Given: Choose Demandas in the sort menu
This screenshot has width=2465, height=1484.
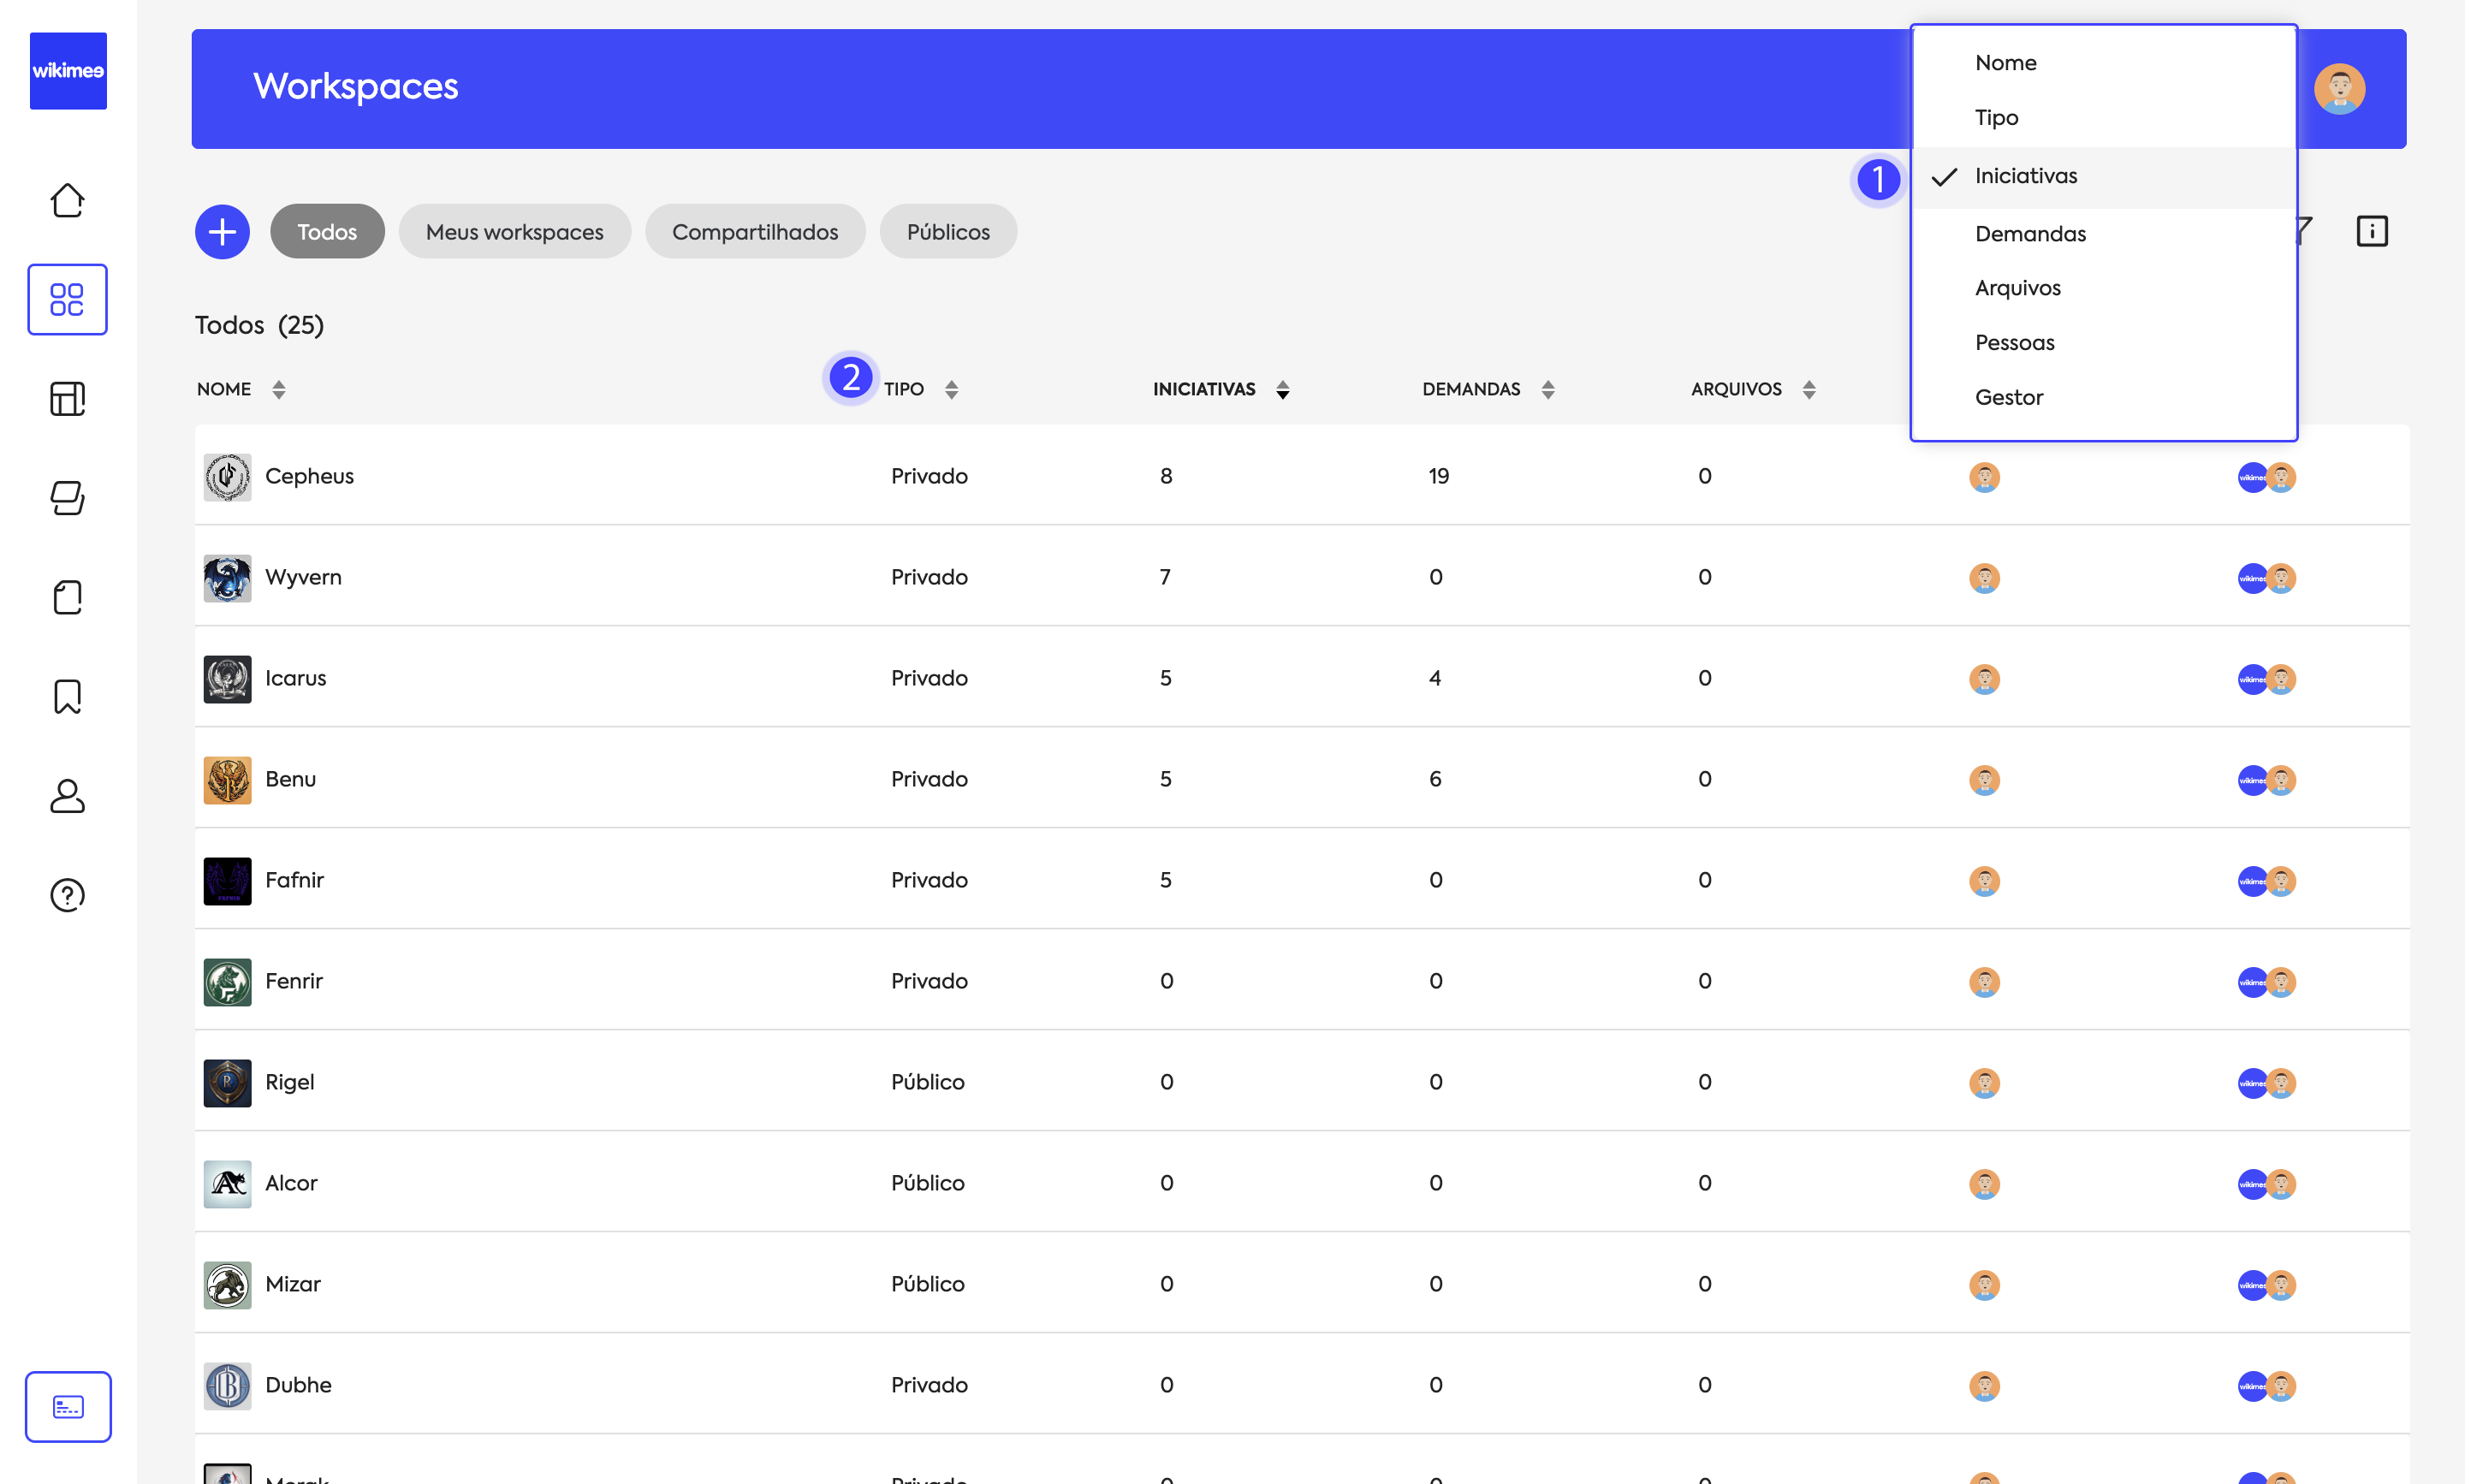Looking at the screenshot, I should pyautogui.click(x=2030, y=234).
